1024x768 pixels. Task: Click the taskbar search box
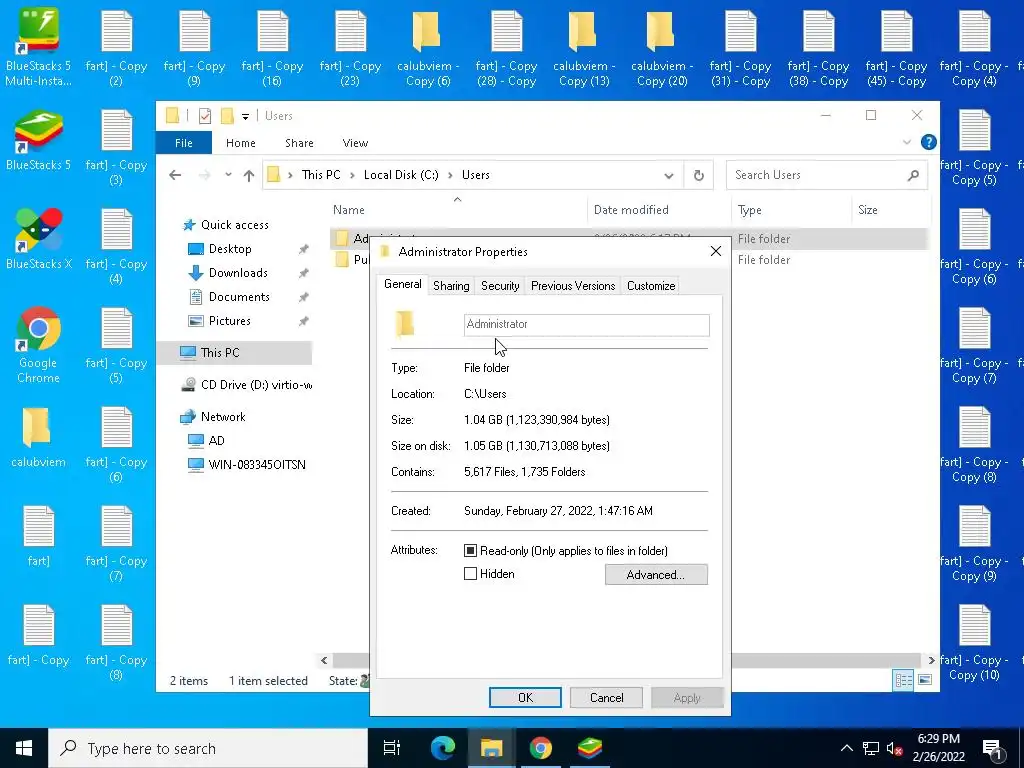[209, 748]
